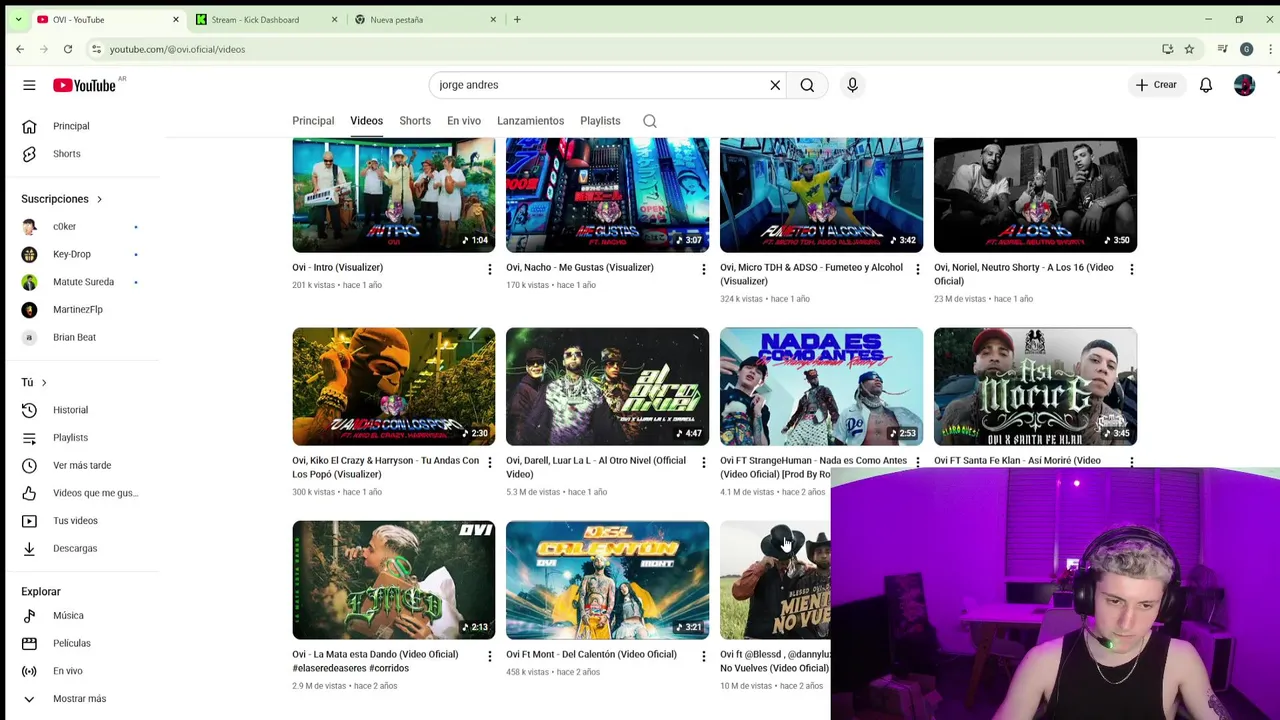Click the install app icon in address bar

1167,49
